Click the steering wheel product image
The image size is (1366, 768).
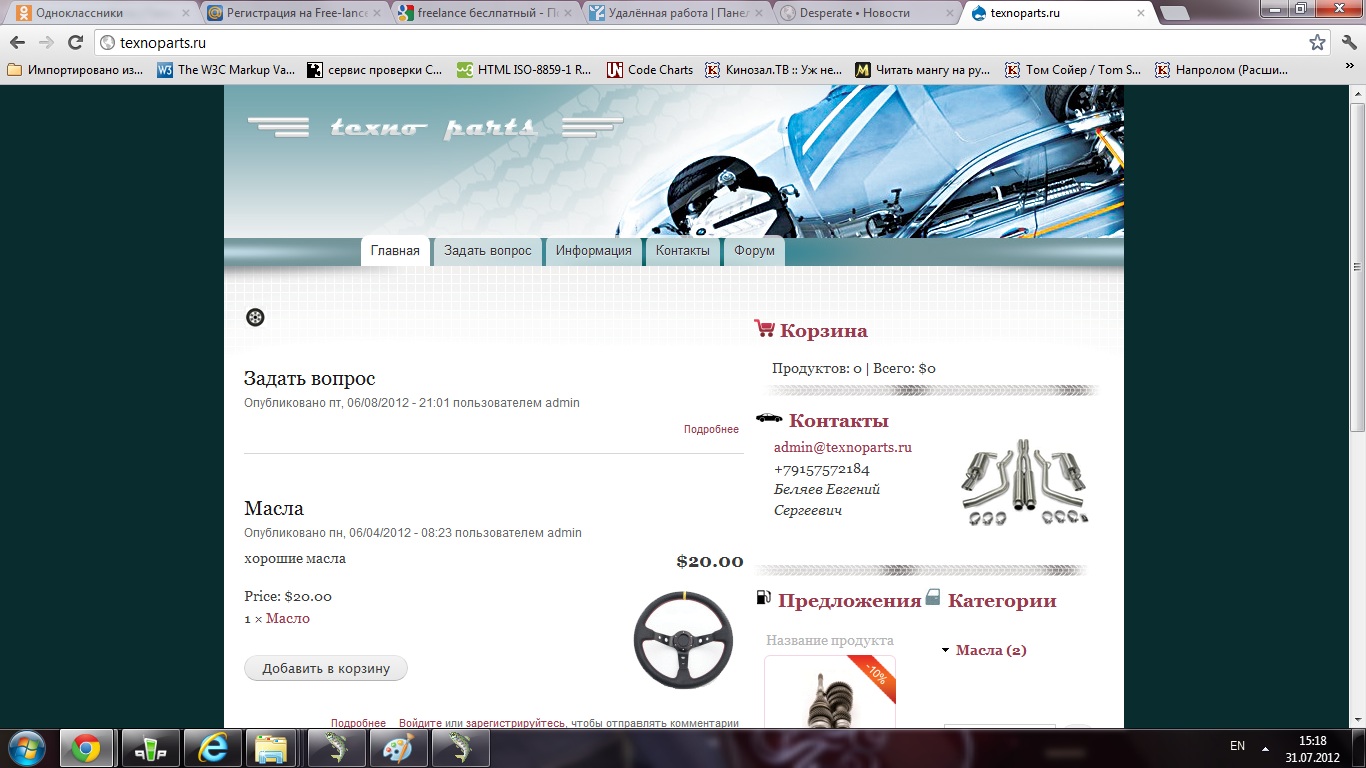684,640
